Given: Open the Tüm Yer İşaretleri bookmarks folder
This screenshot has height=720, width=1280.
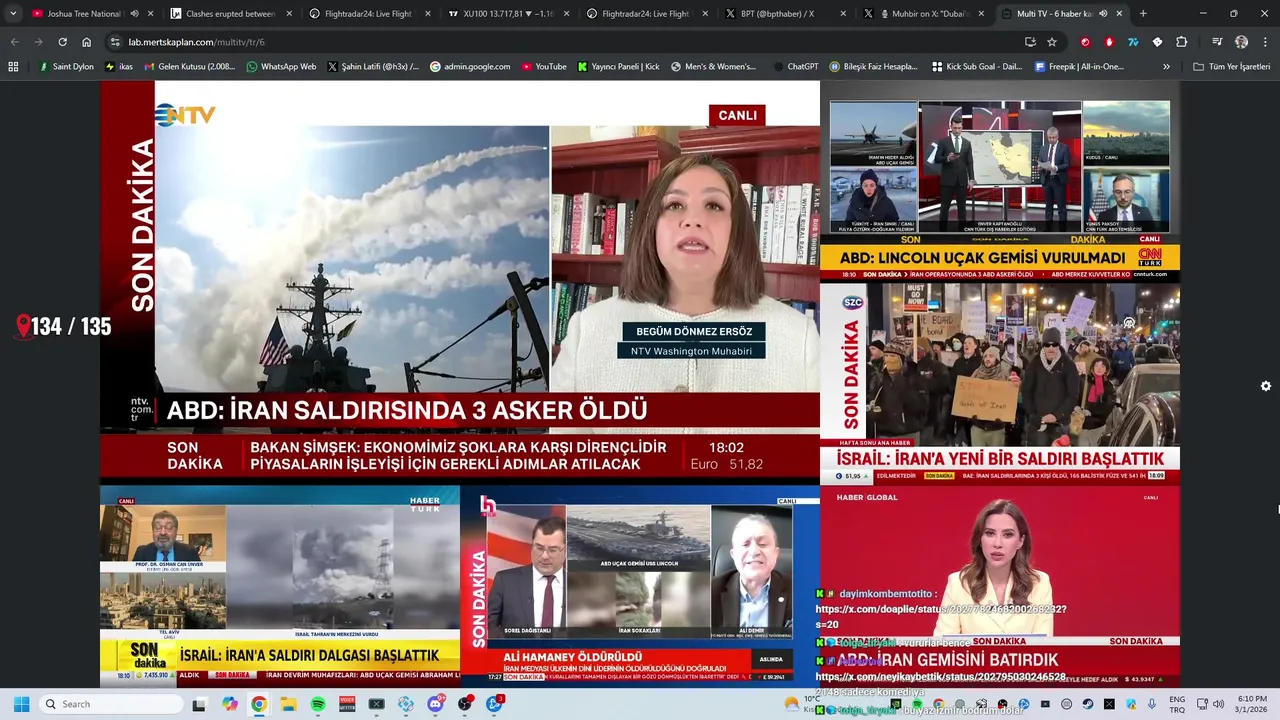Looking at the screenshot, I should click(x=1232, y=67).
